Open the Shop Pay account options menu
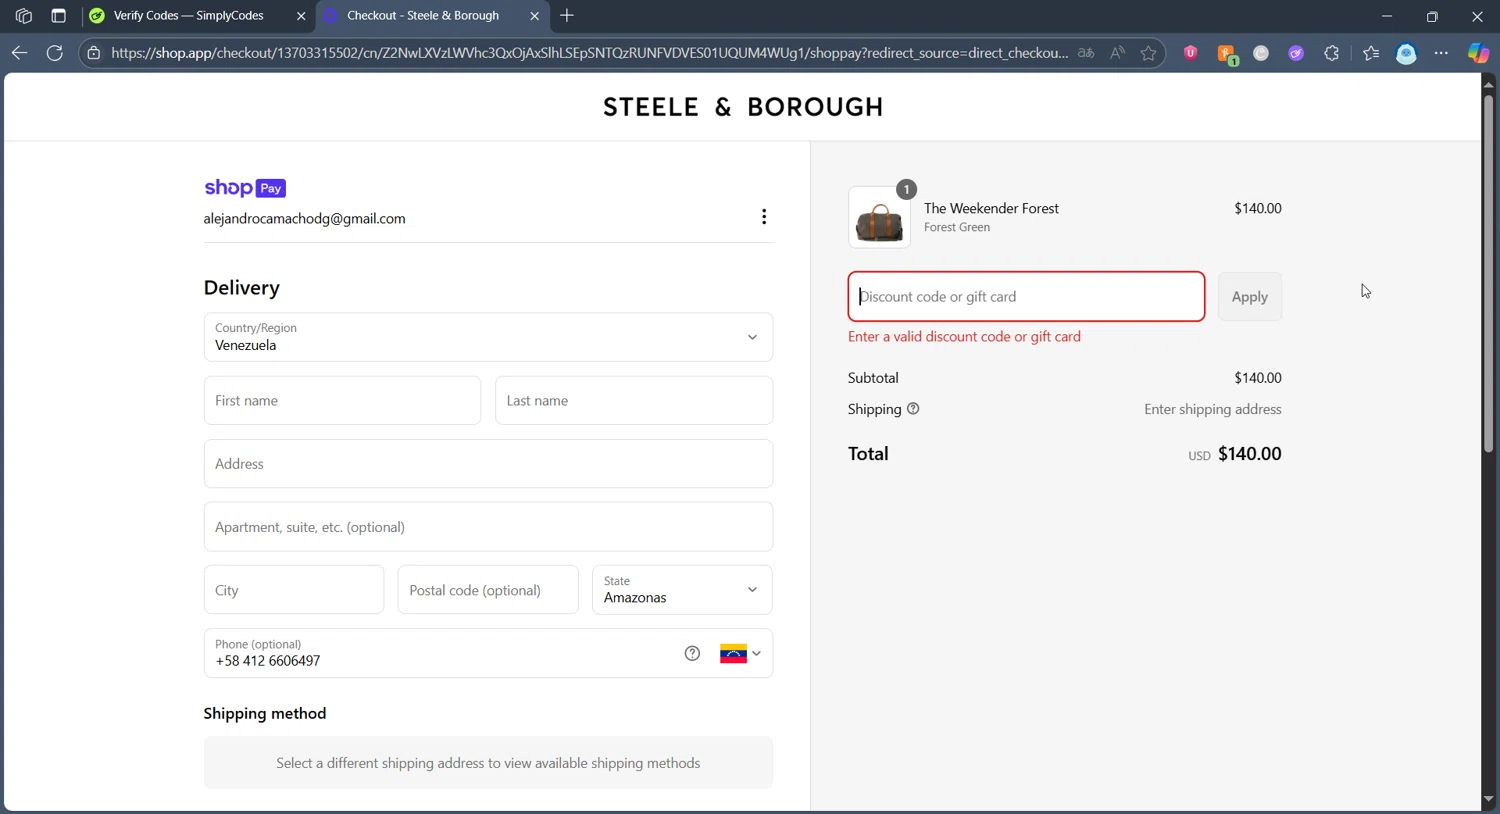Image resolution: width=1500 pixels, height=814 pixels. (x=764, y=217)
